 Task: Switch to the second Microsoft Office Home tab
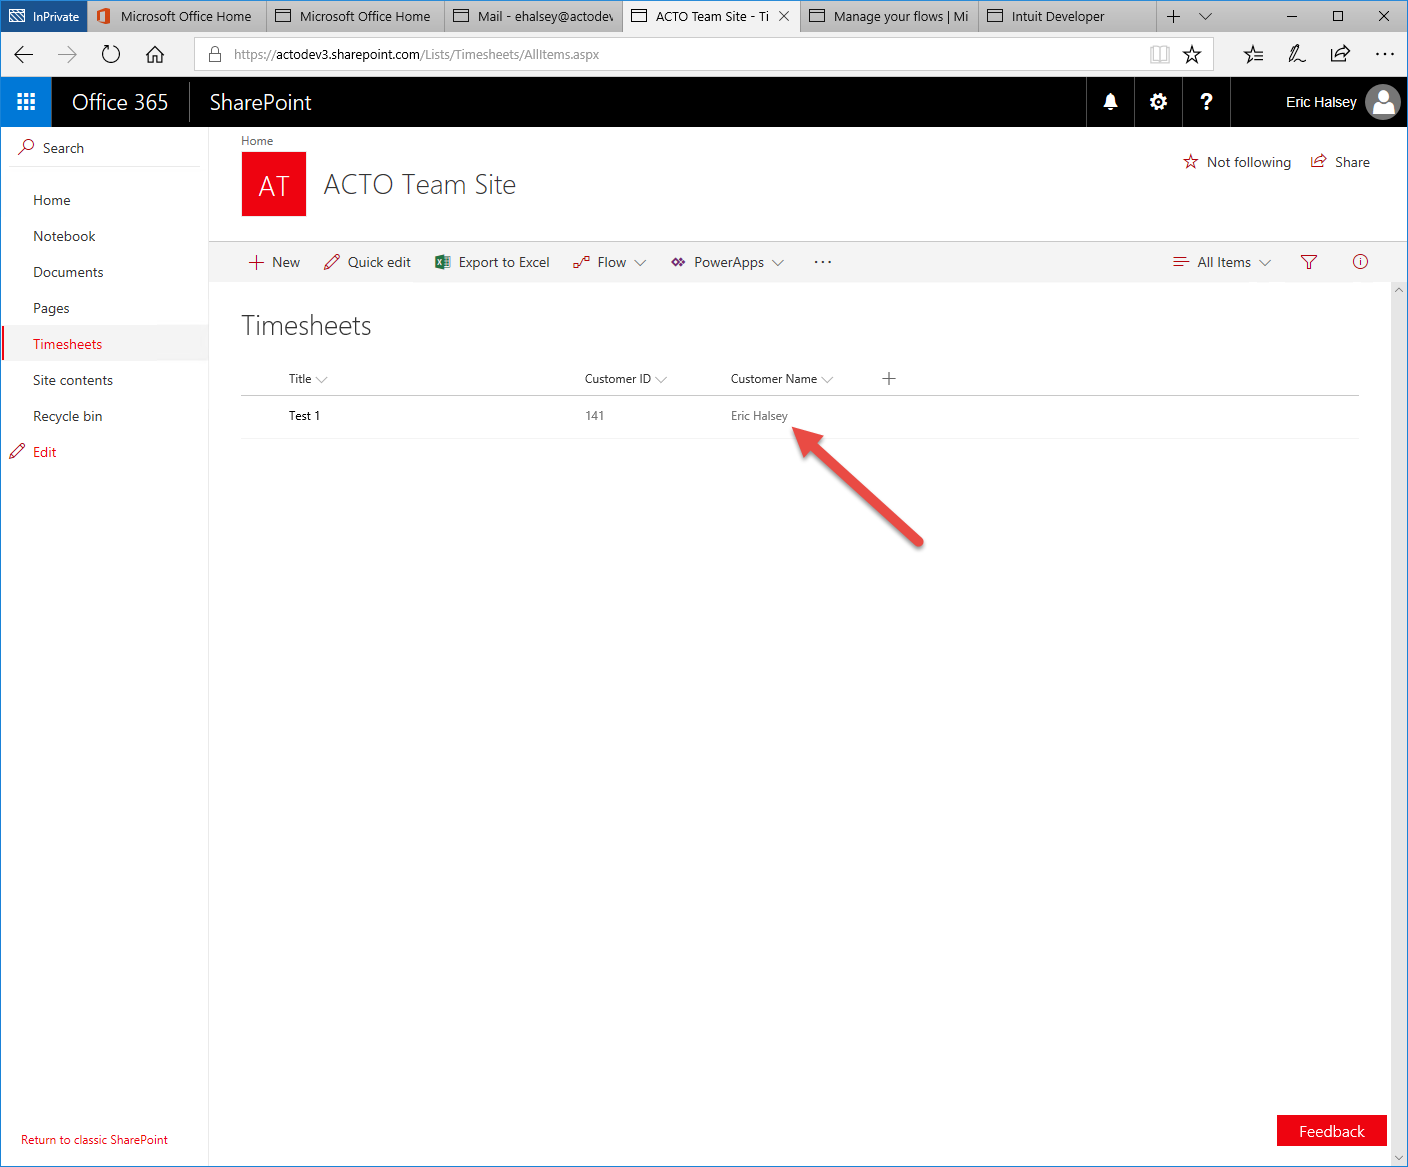coord(356,16)
